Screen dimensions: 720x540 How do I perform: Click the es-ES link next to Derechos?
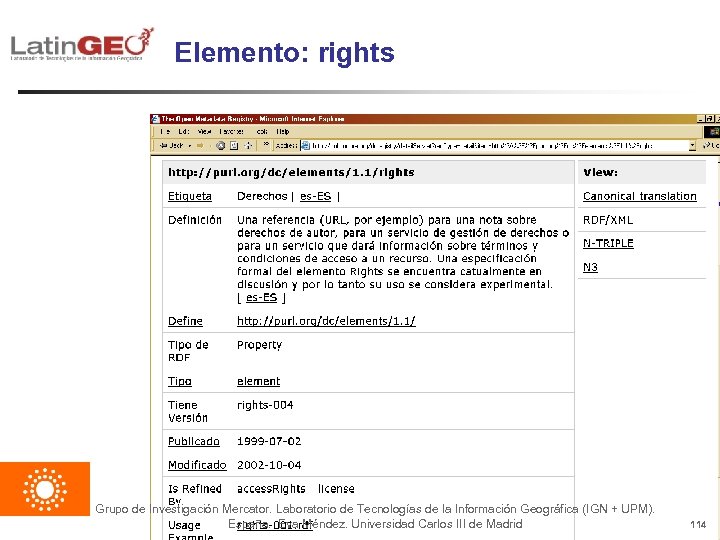tap(315, 196)
